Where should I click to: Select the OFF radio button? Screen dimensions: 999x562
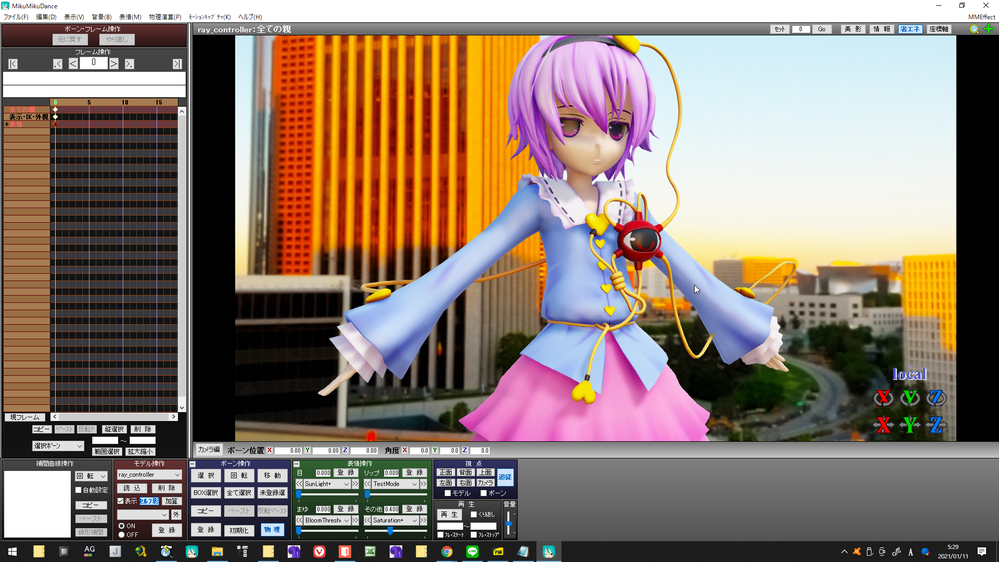(122, 535)
